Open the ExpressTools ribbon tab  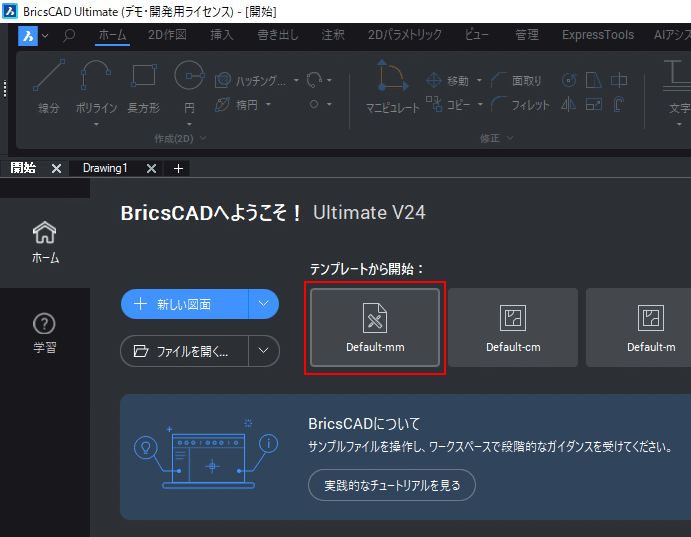click(598, 35)
